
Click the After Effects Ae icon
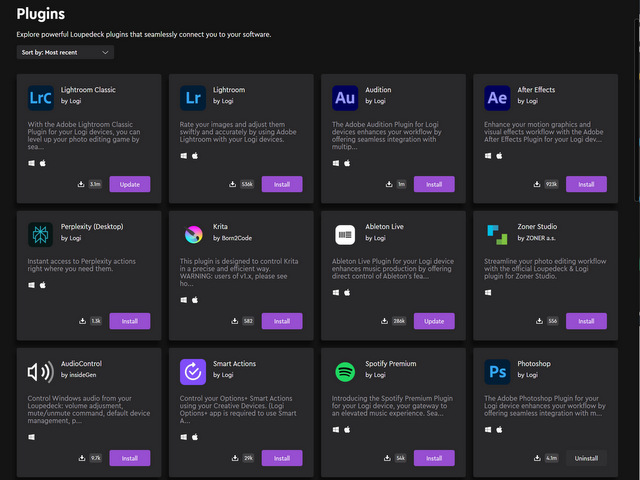click(497, 98)
